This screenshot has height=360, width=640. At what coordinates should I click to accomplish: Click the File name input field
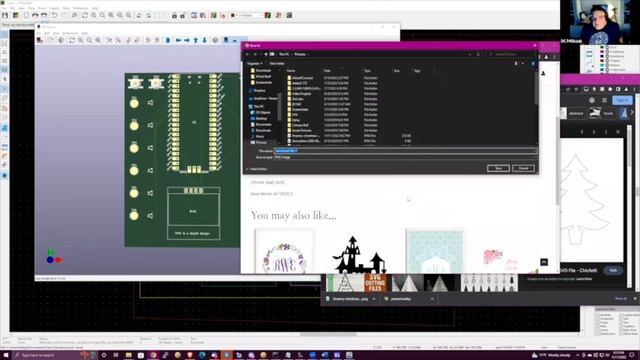[405, 151]
